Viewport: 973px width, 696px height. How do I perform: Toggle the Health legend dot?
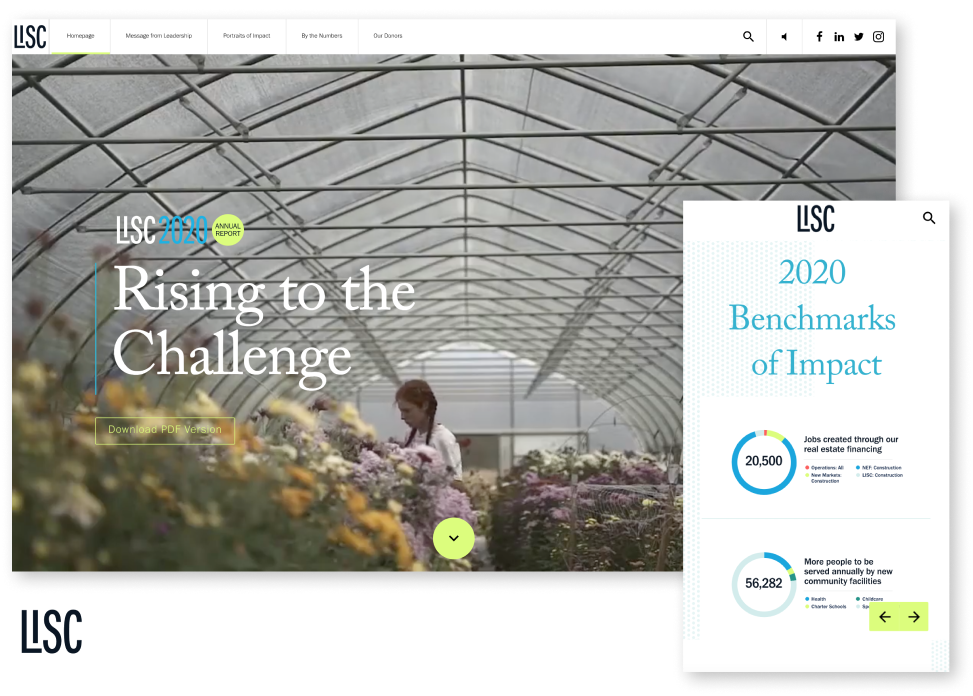(x=808, y=598)
